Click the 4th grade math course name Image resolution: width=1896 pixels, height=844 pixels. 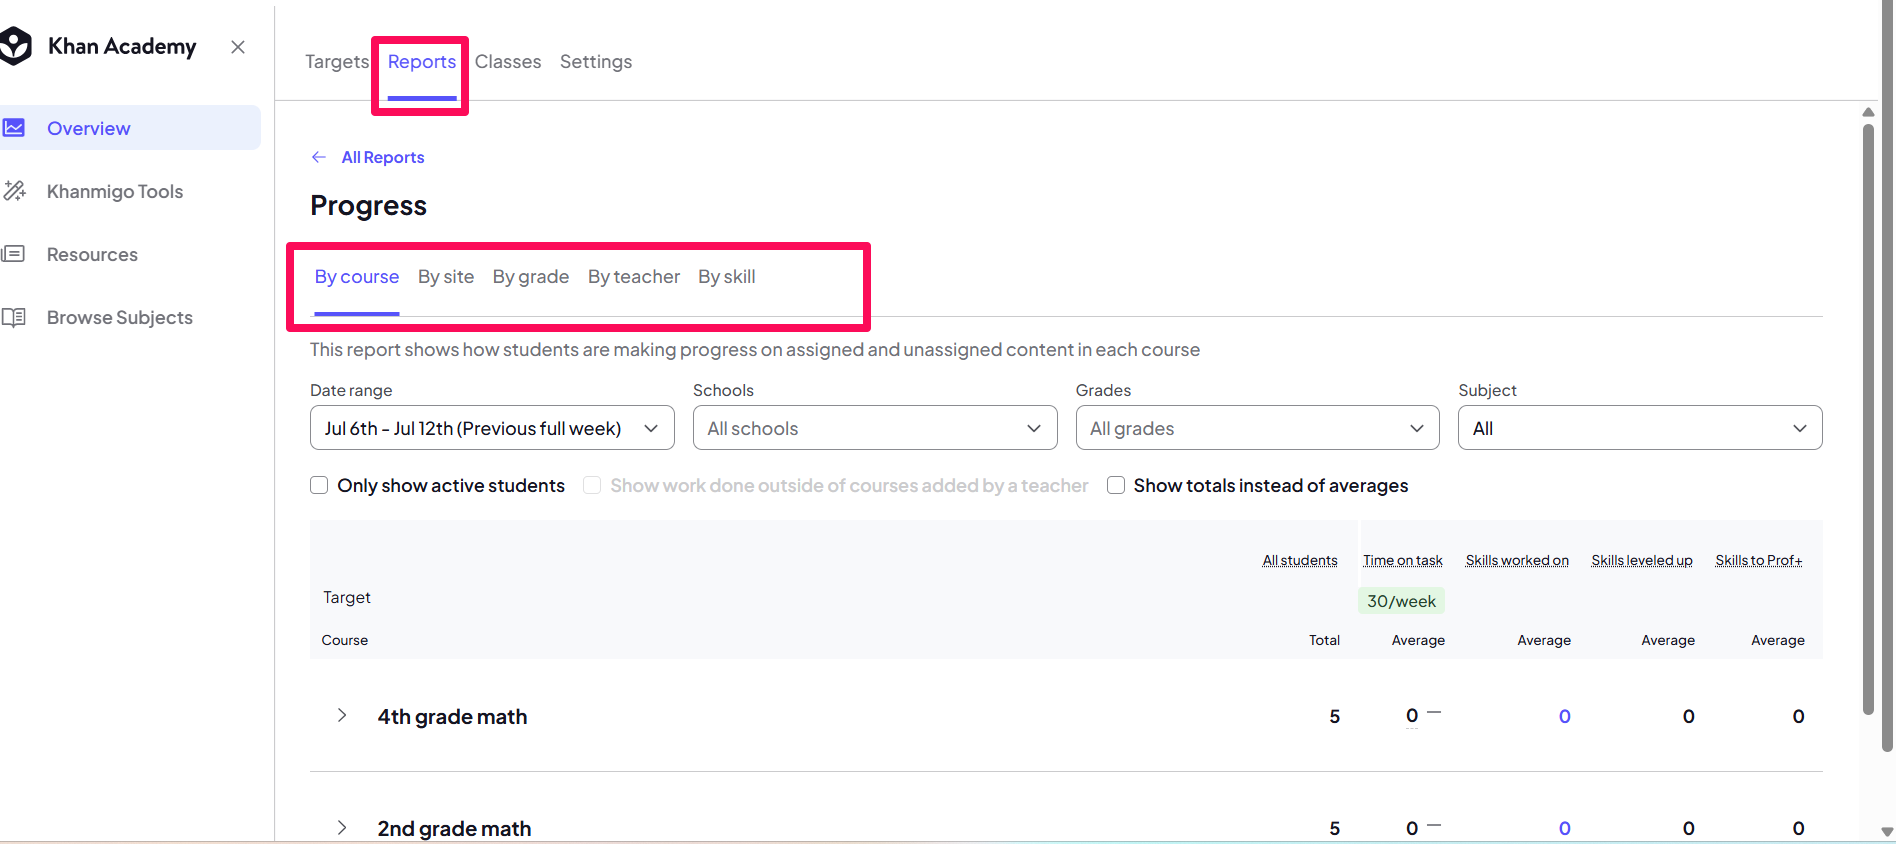coord(452,716)
